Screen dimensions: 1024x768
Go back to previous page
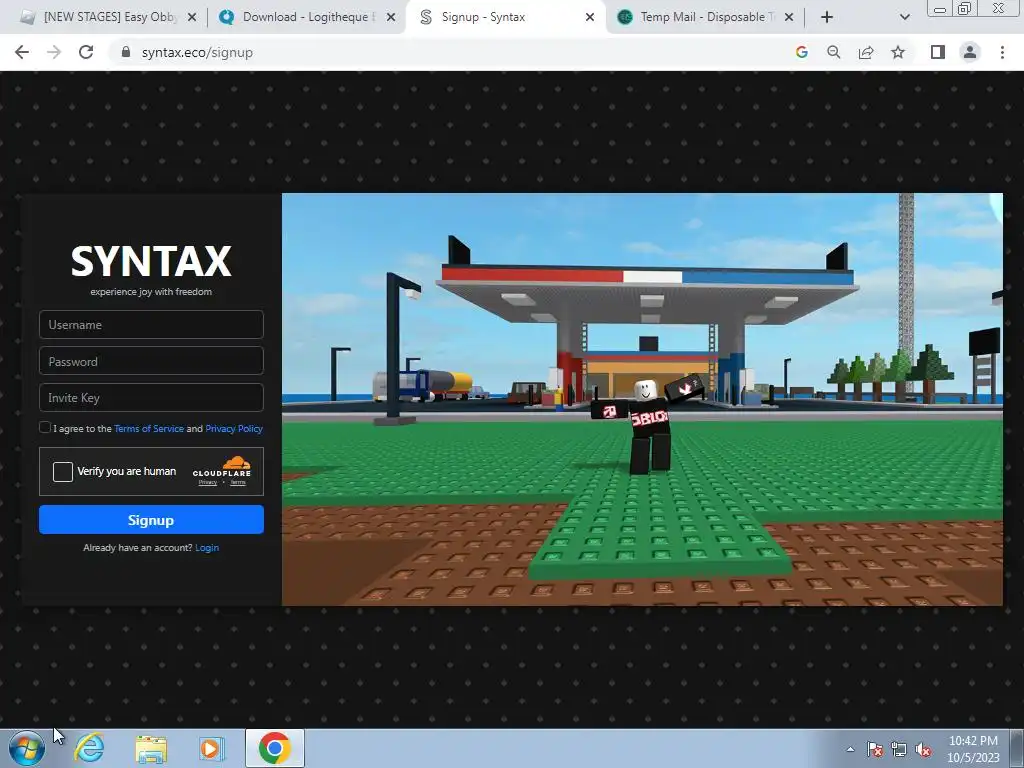pos(22,52)
